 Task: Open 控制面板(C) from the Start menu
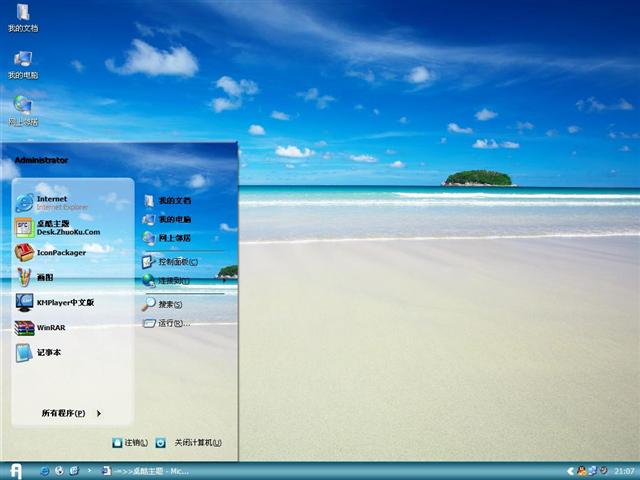[176, 262]
